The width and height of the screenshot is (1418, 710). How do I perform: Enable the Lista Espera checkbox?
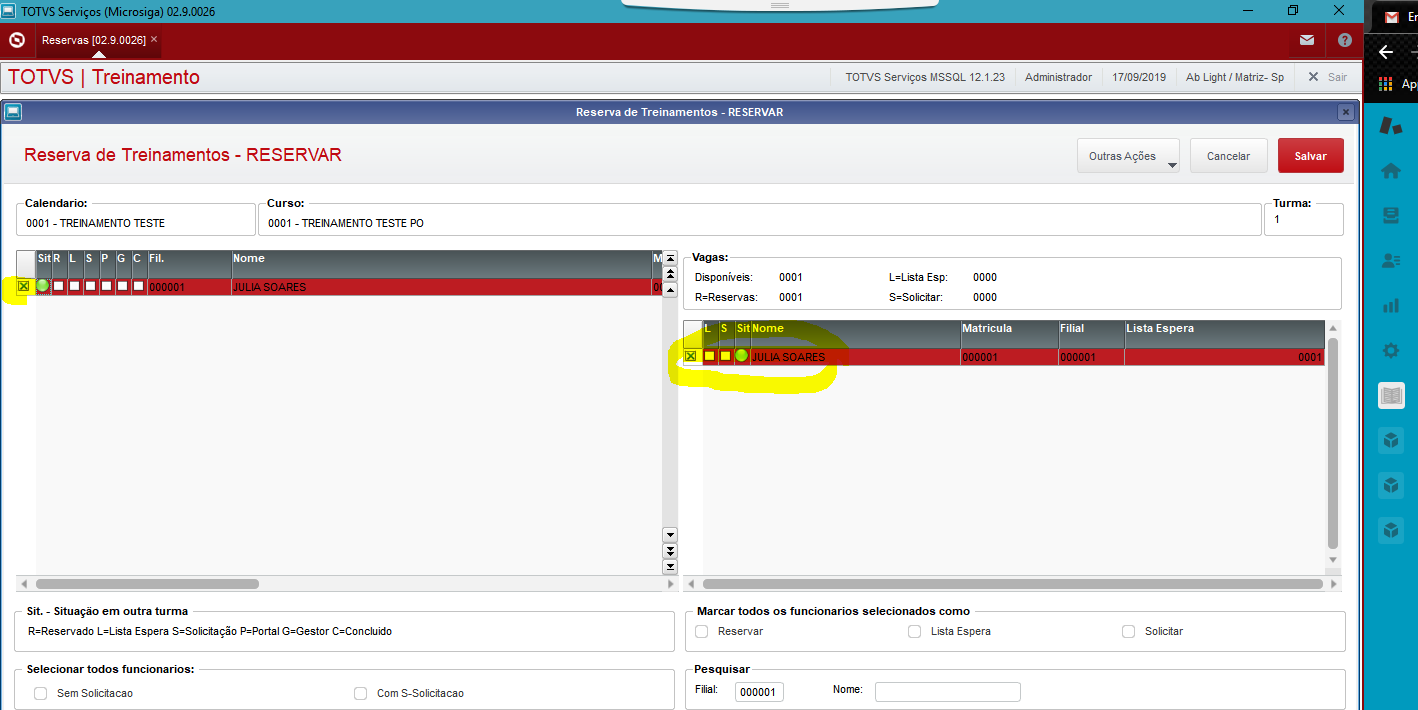914,631
